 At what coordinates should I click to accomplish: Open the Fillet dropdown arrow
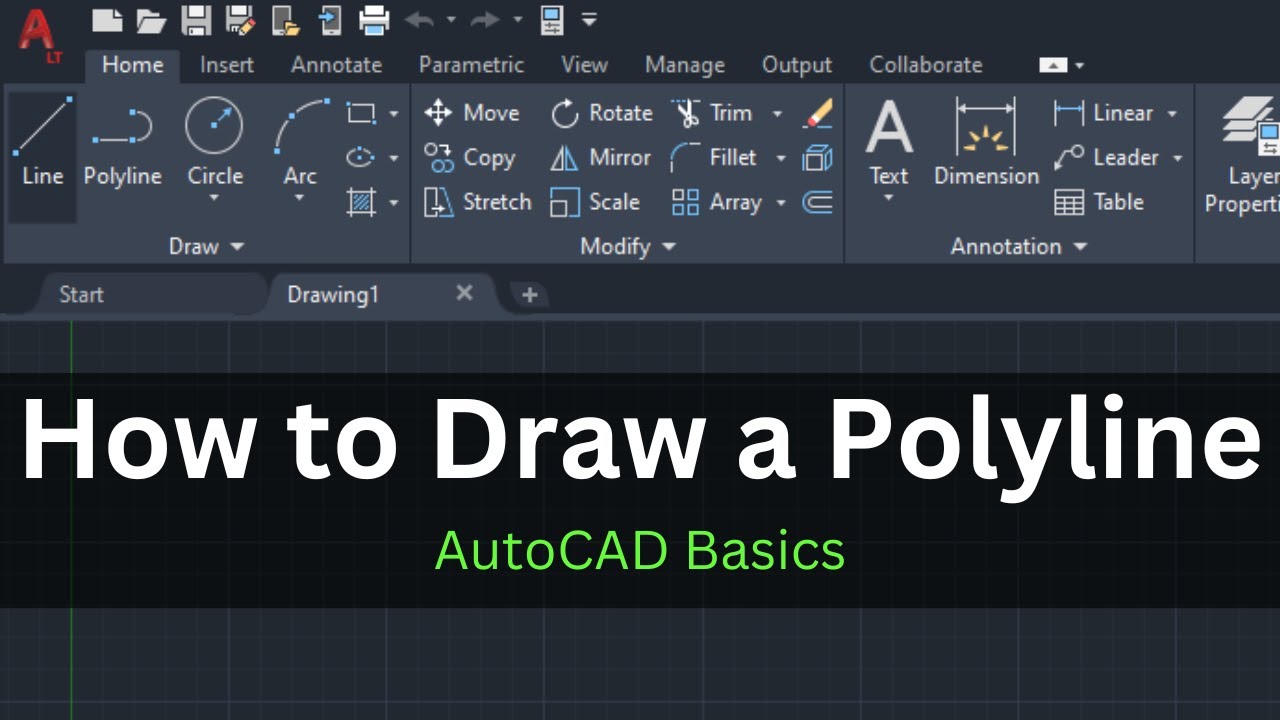pyautogui.click(x=781, y=158)
